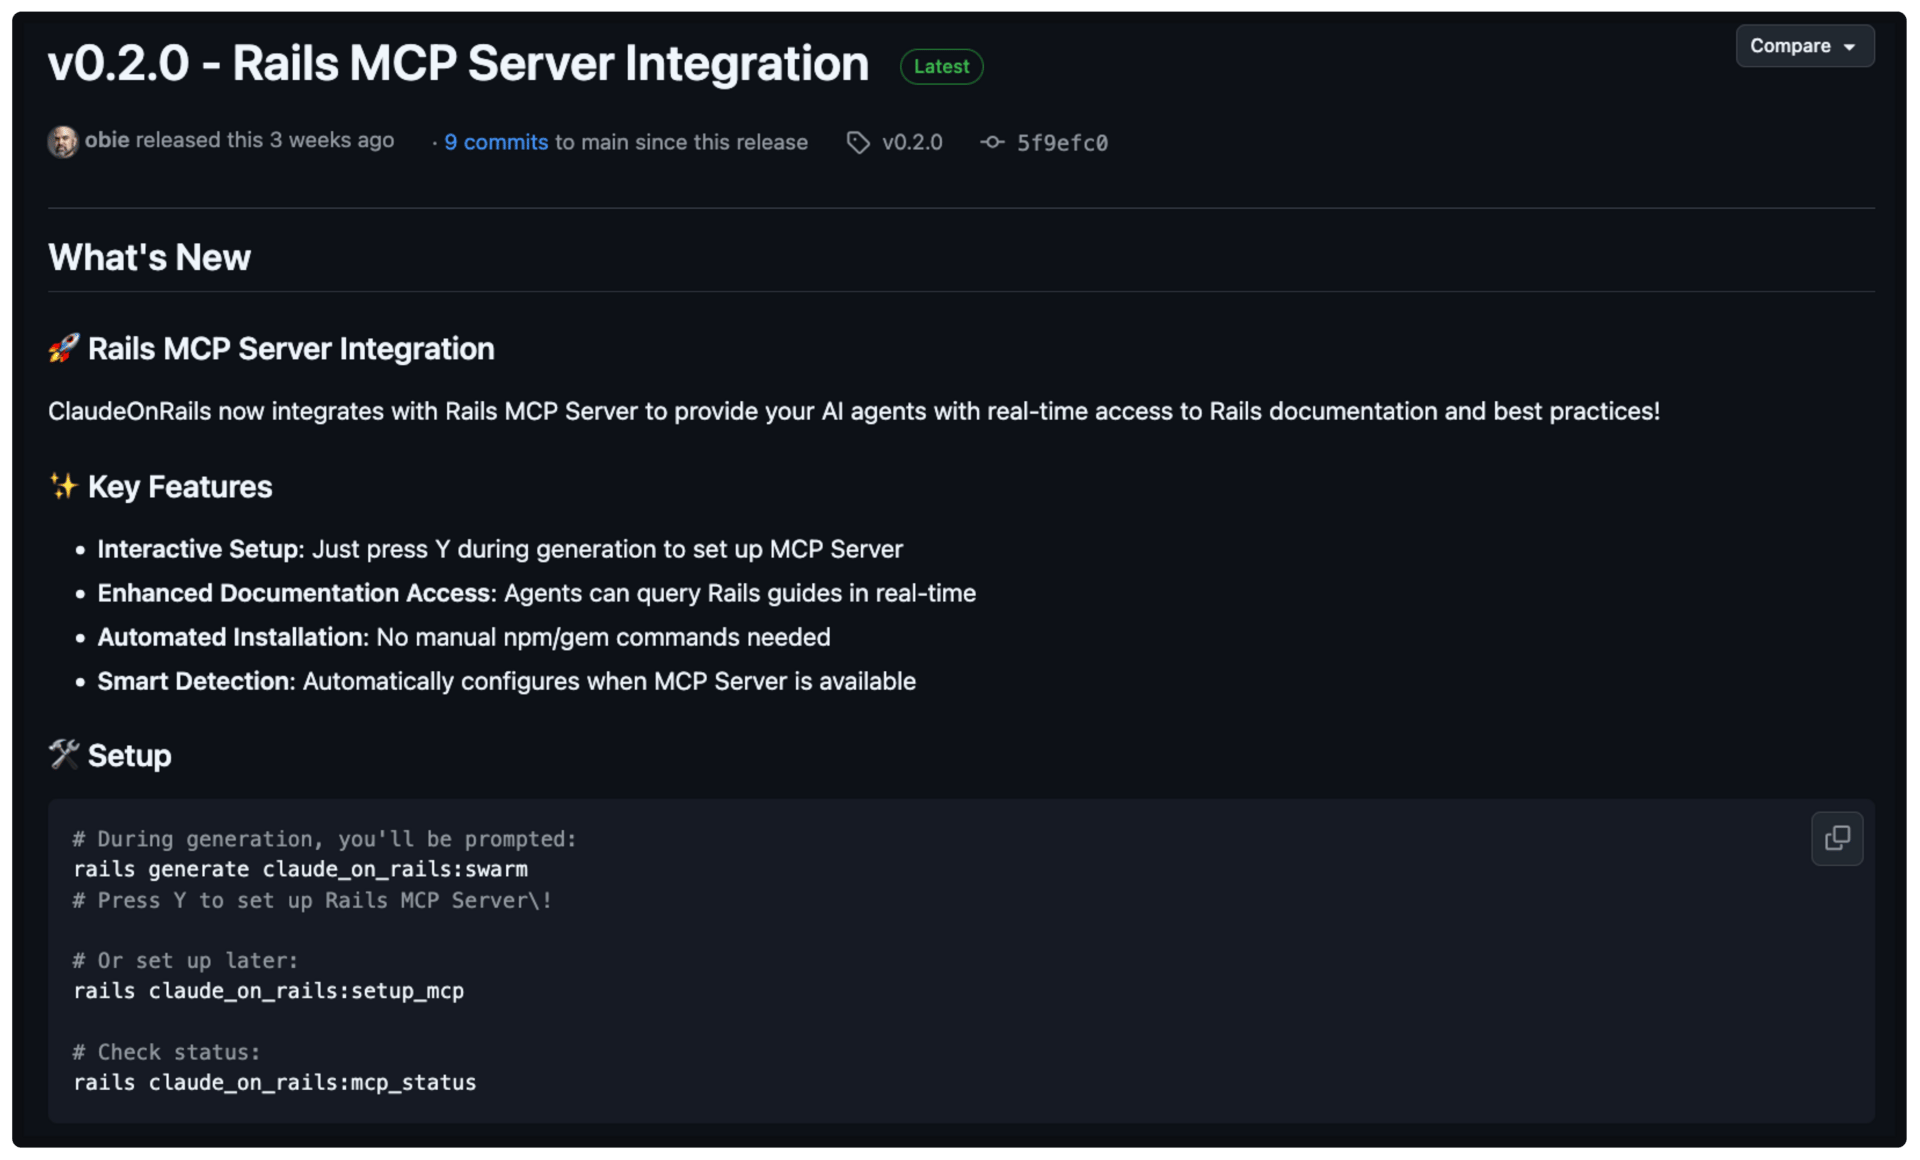Click the rails claude_on_rails:setup_mcp line

click(268, 991)
